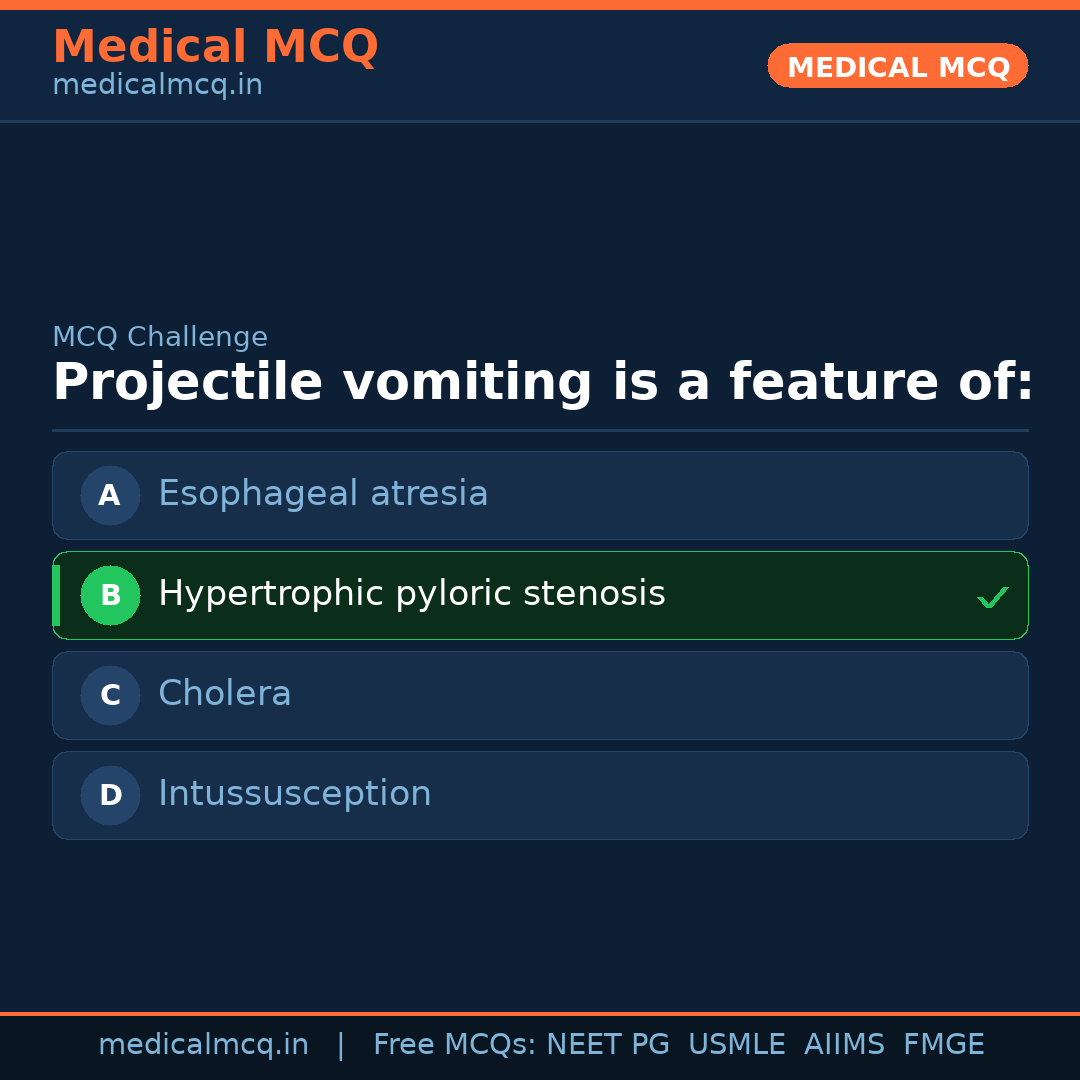Choose the Hypertrophic pyloric stenosis option
1080x1080 pixels.
click(411, 594)
